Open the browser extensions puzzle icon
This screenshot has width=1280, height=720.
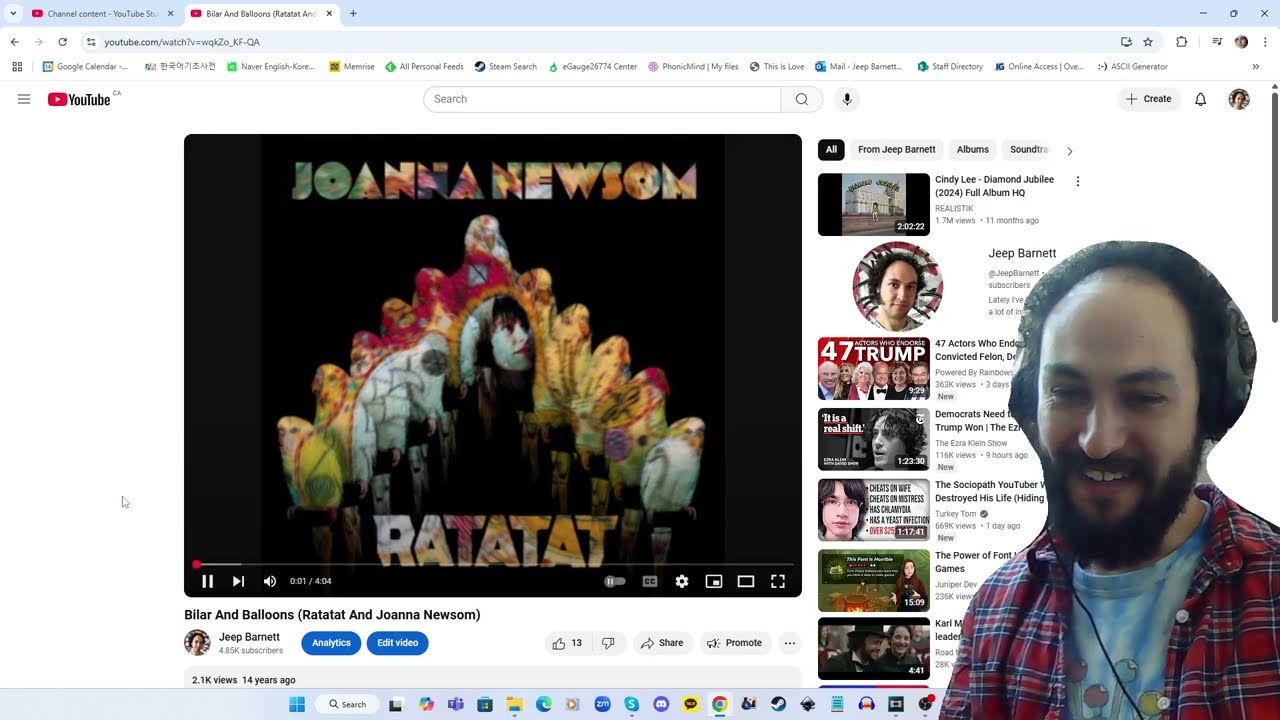pyautogui.click(x=1181, y=42)
